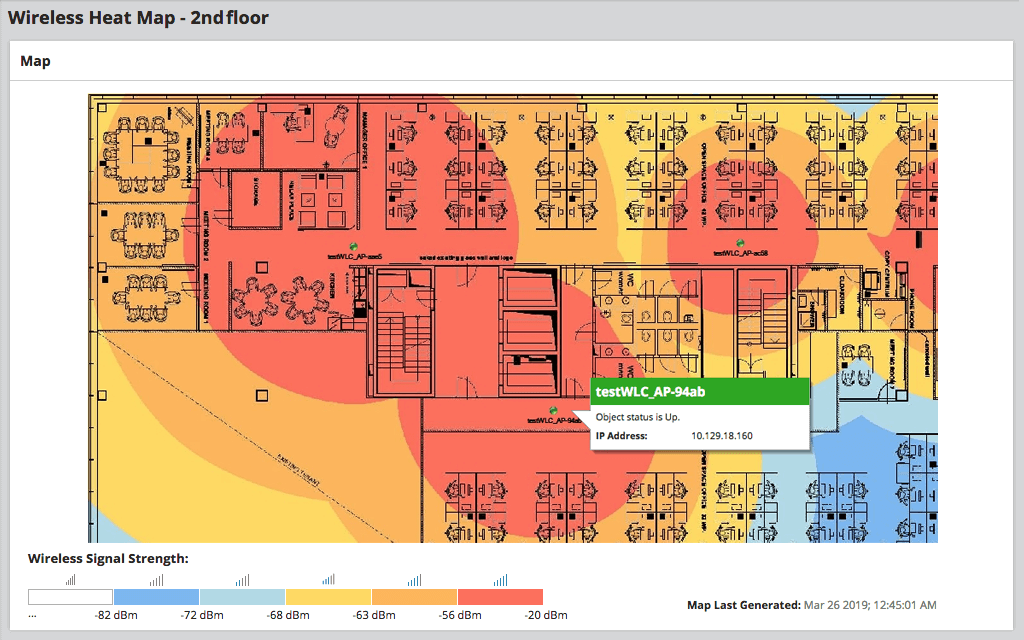
Task: Click signal bars icon above the yellow swatch
Action: point(329,580)
